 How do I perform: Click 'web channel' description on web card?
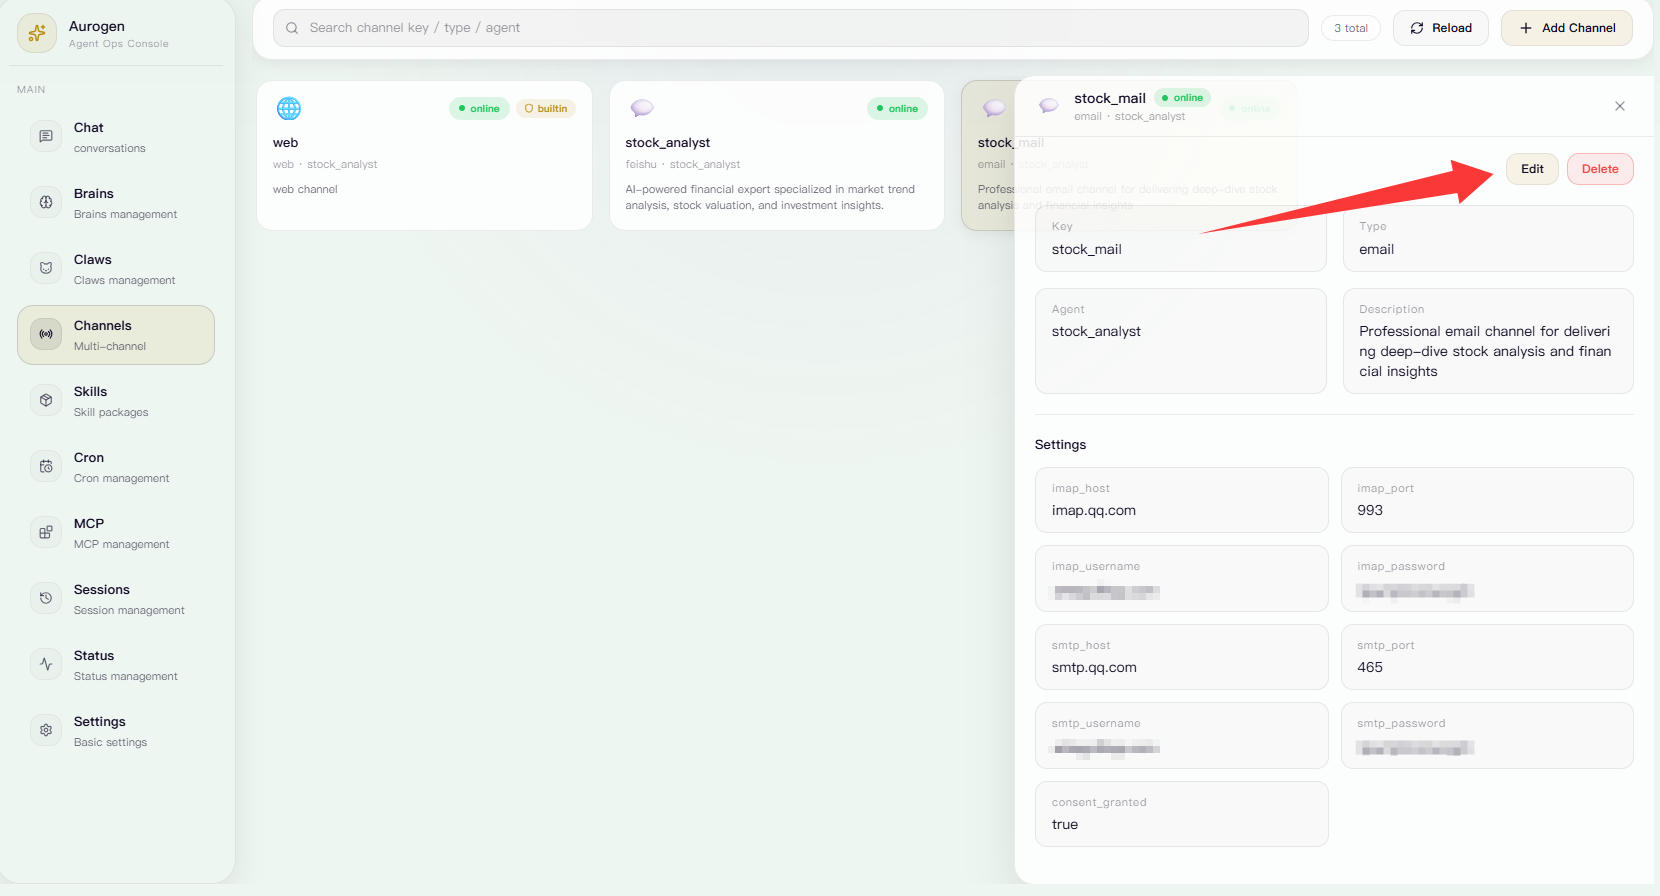pos(305,189)
